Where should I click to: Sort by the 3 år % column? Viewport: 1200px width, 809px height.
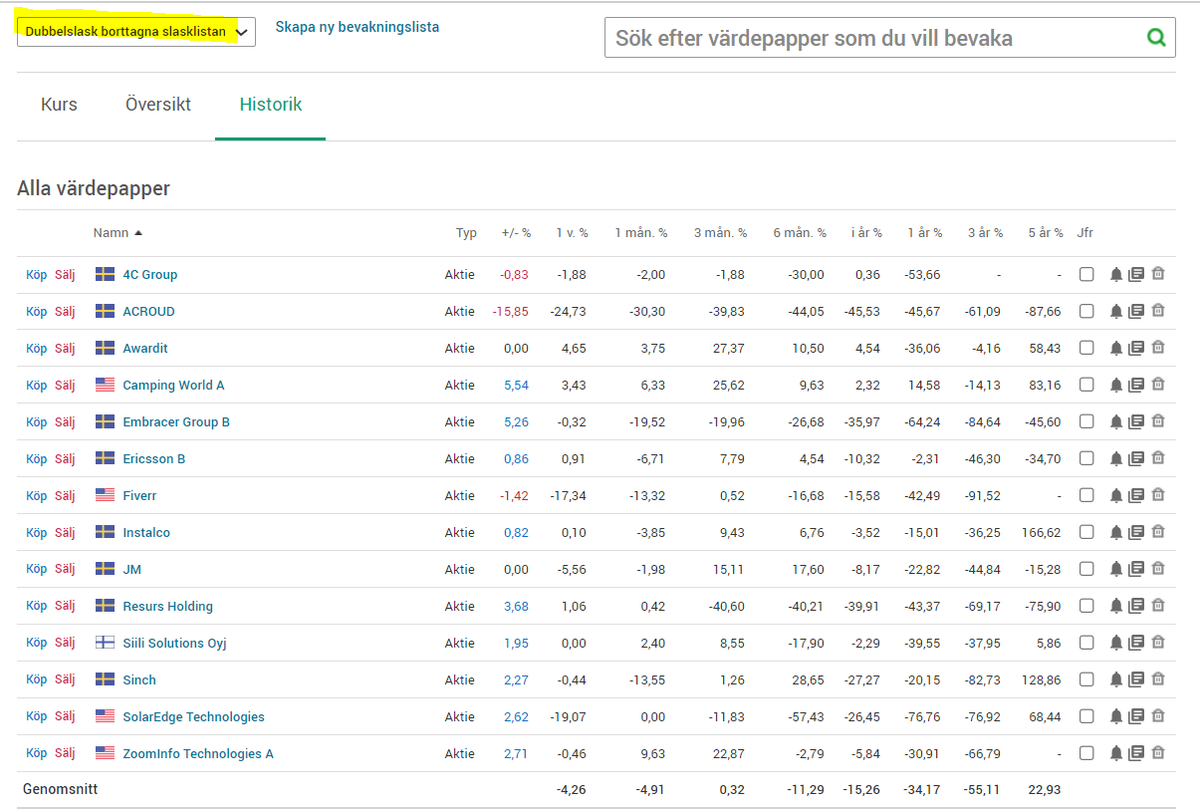pos(985,233)
